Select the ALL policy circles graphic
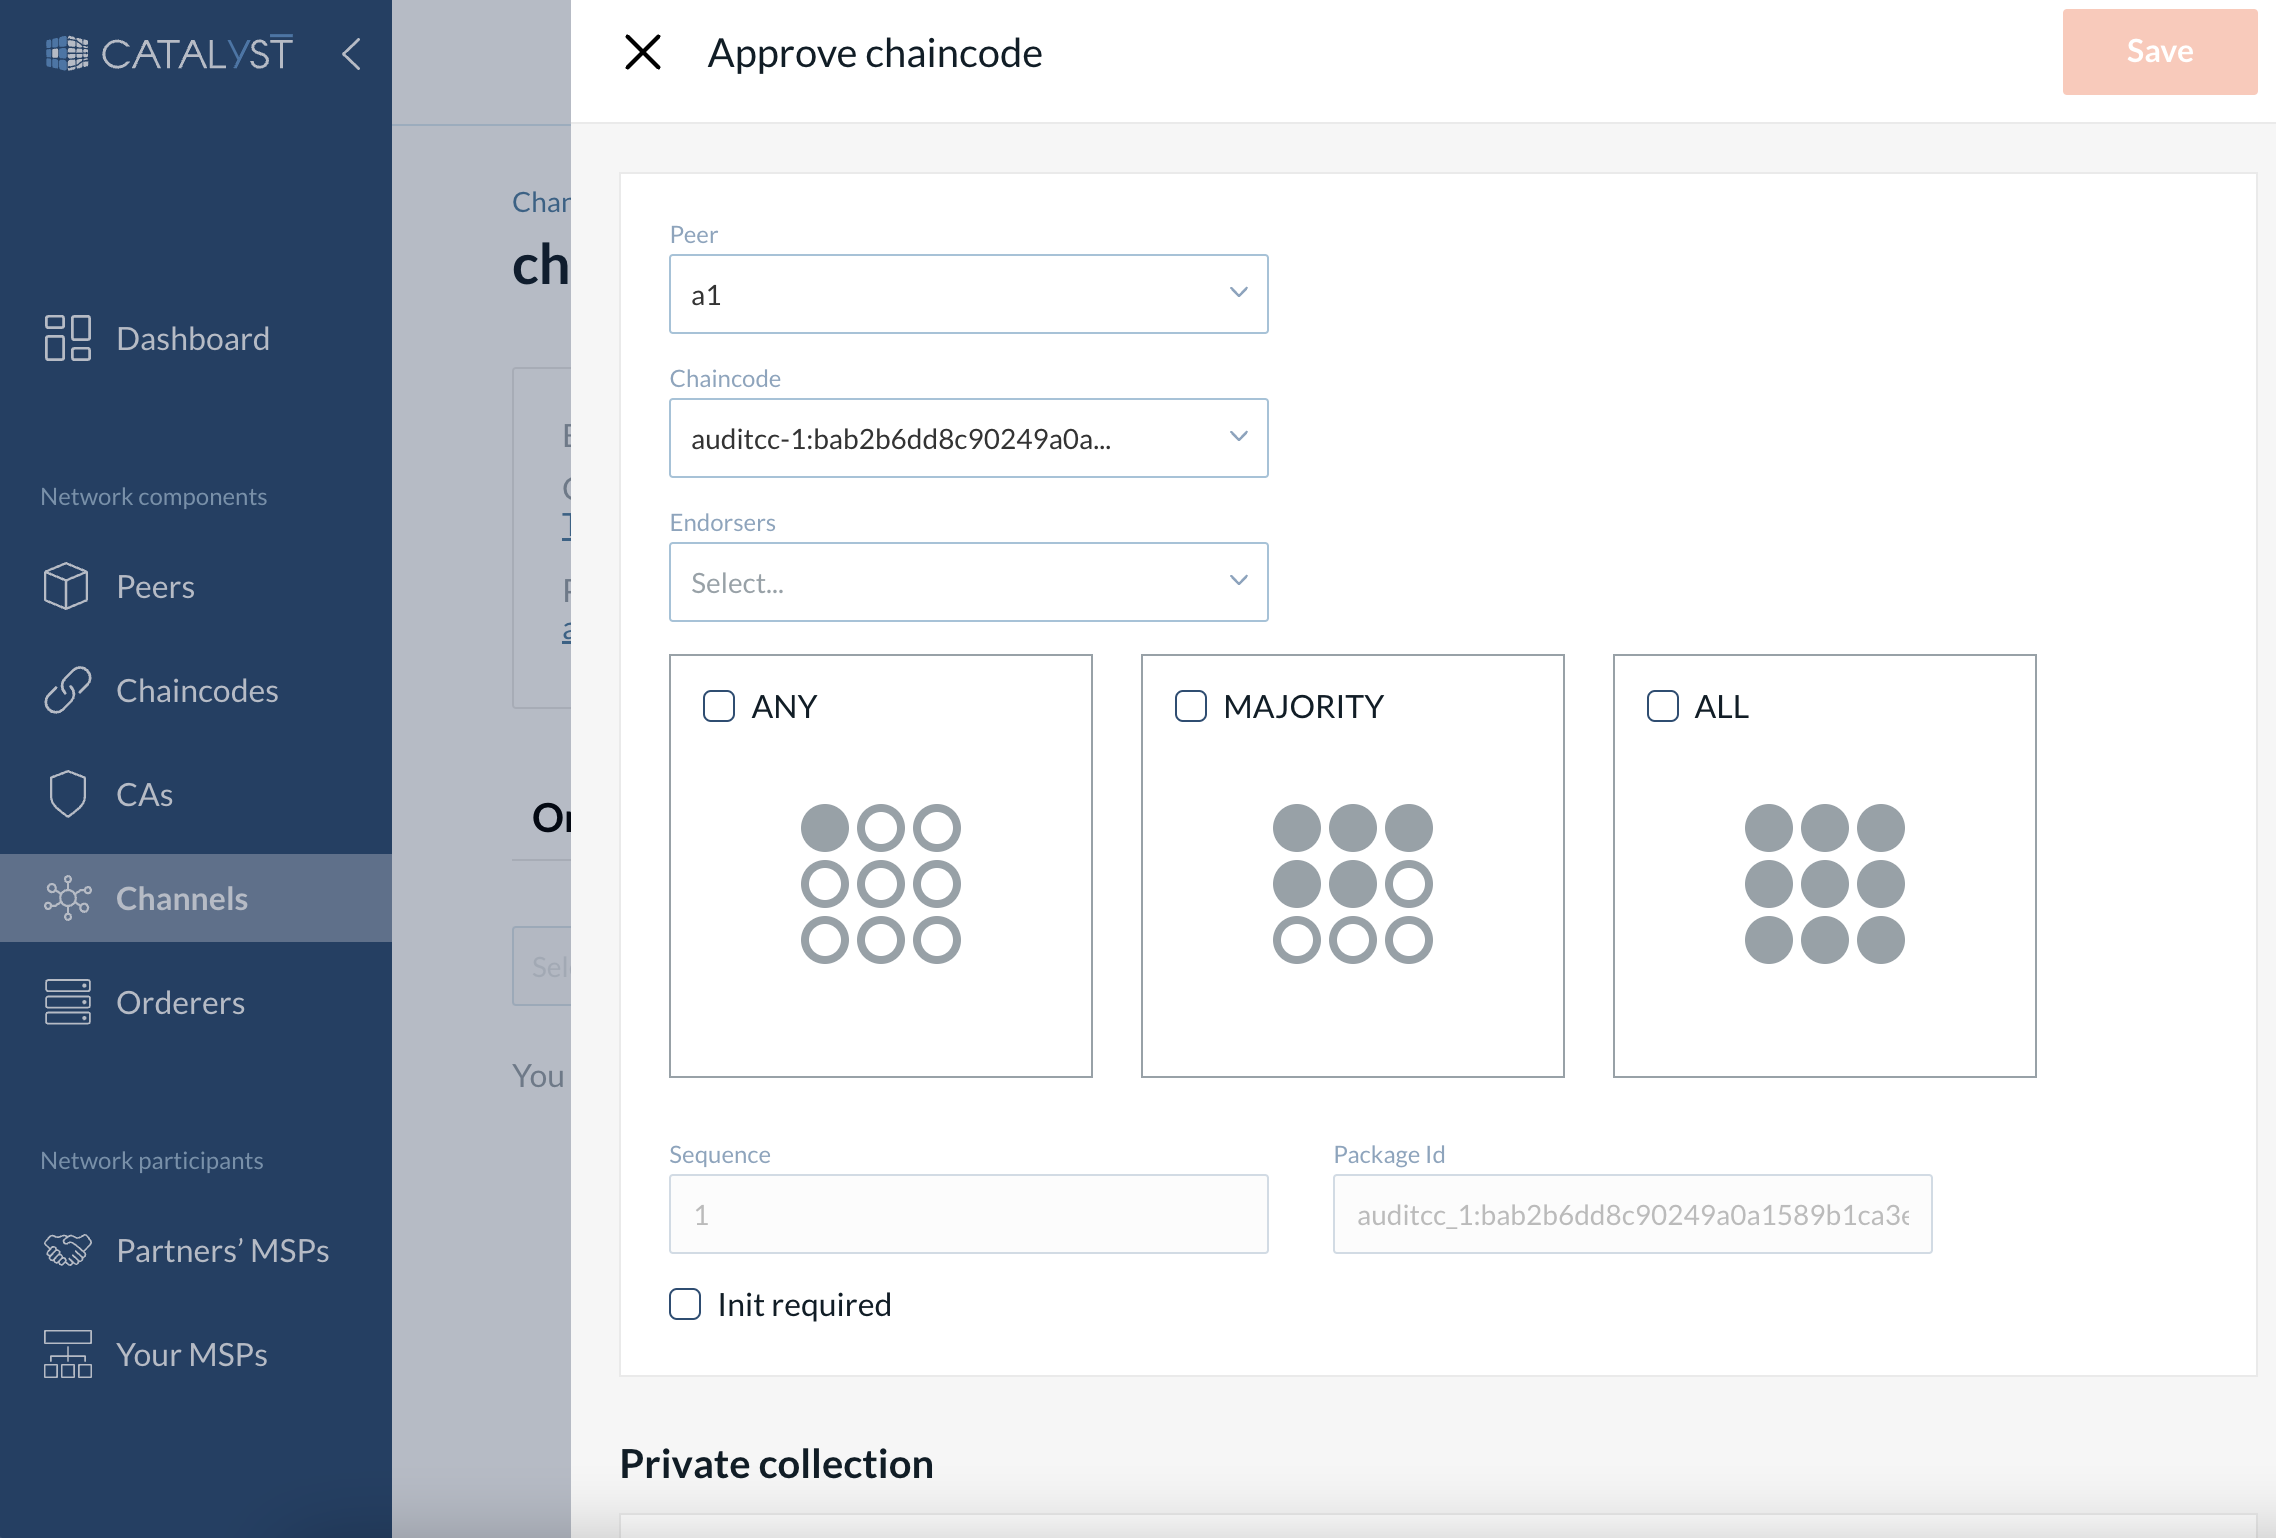 coord(1824,884)
